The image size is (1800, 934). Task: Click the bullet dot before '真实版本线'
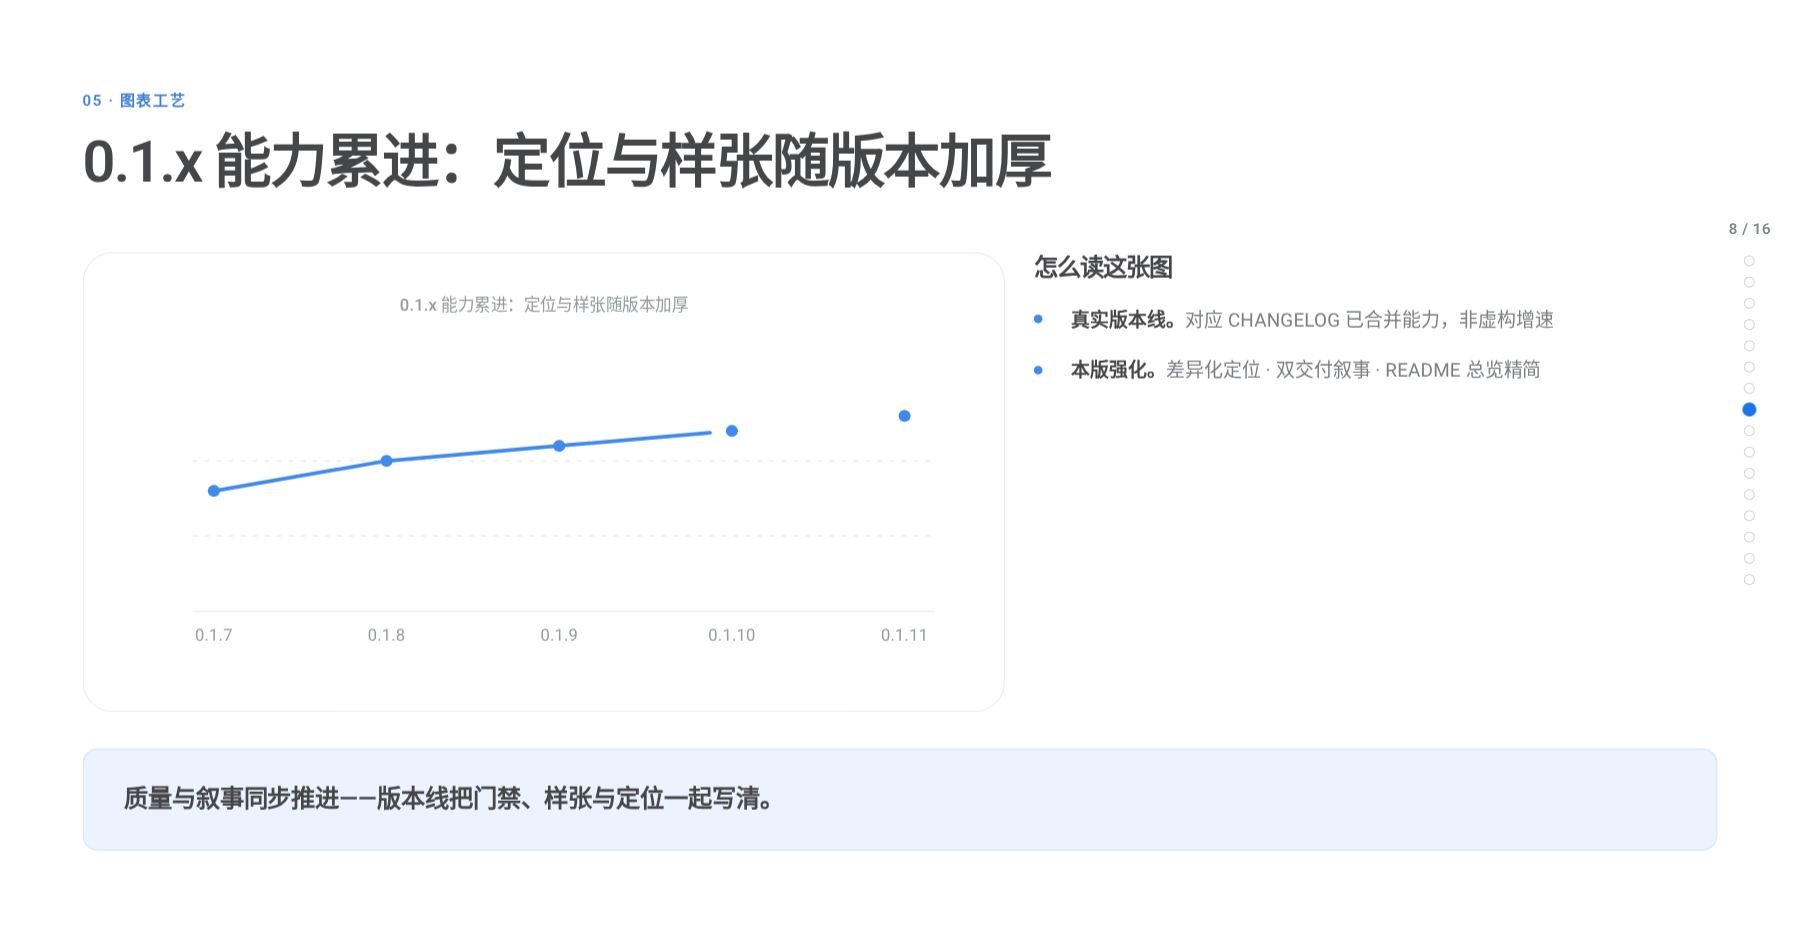1038,320
